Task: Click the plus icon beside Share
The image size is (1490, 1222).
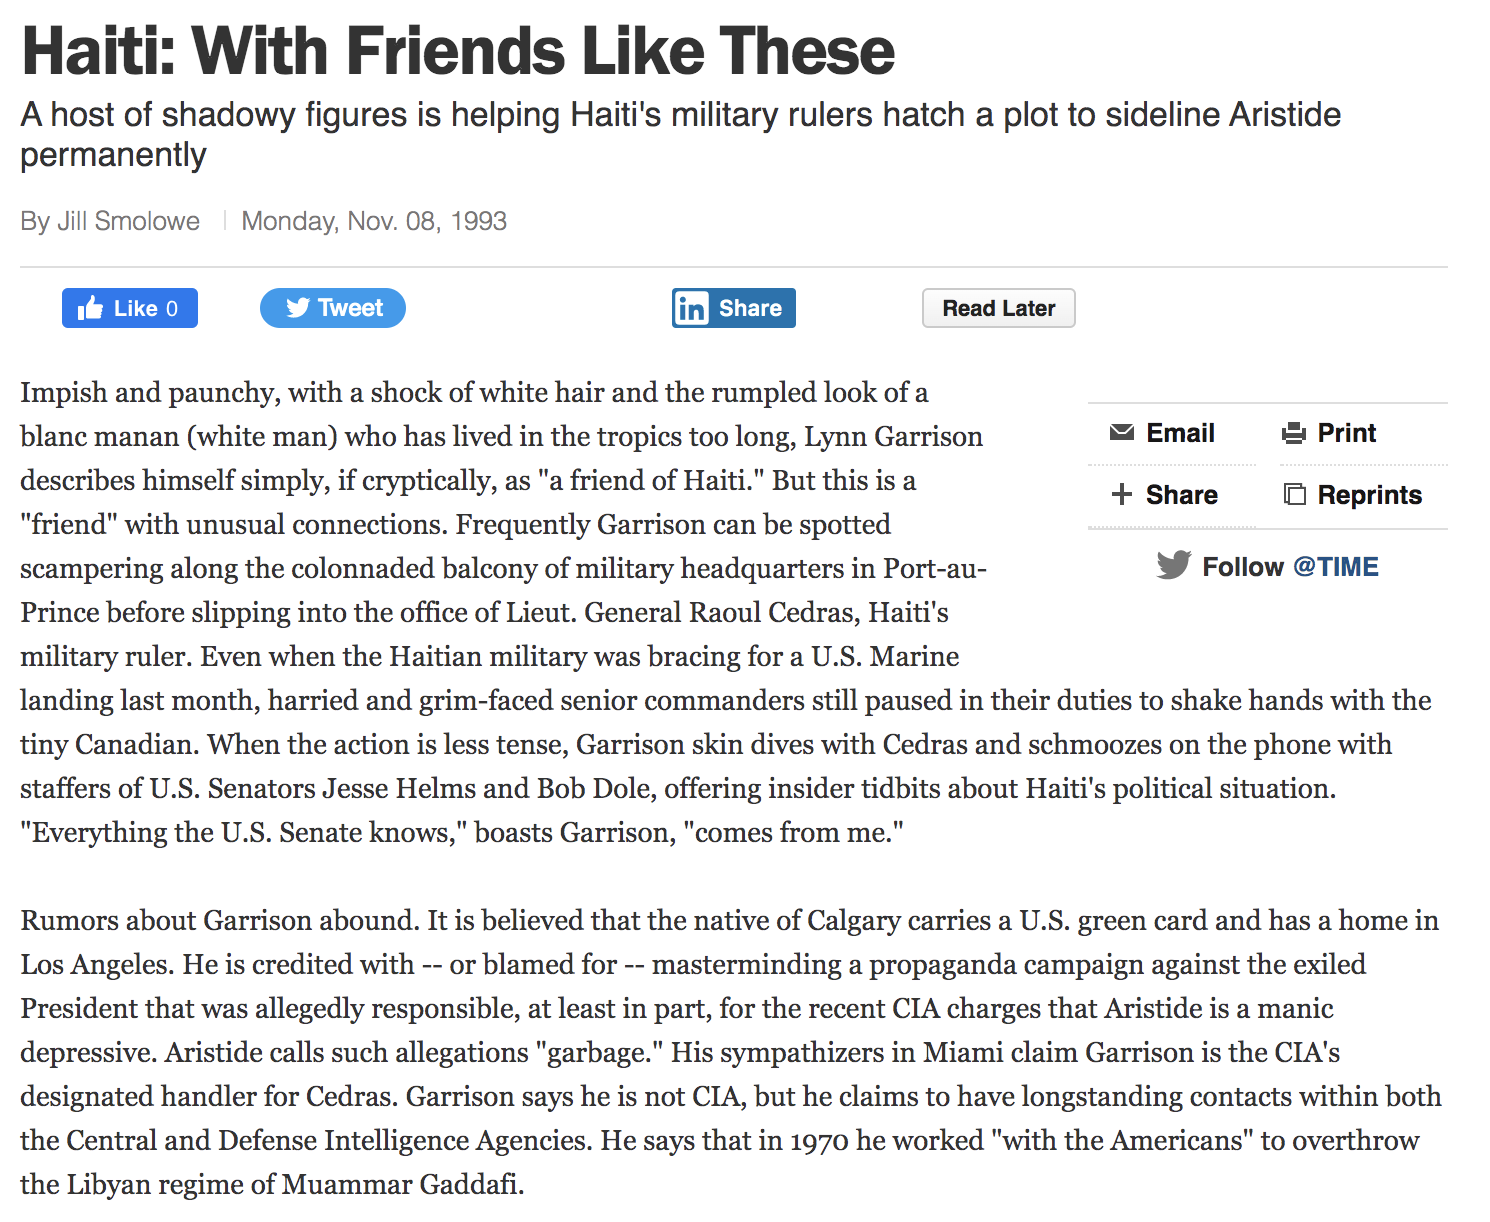Action: coord(1122,494)
